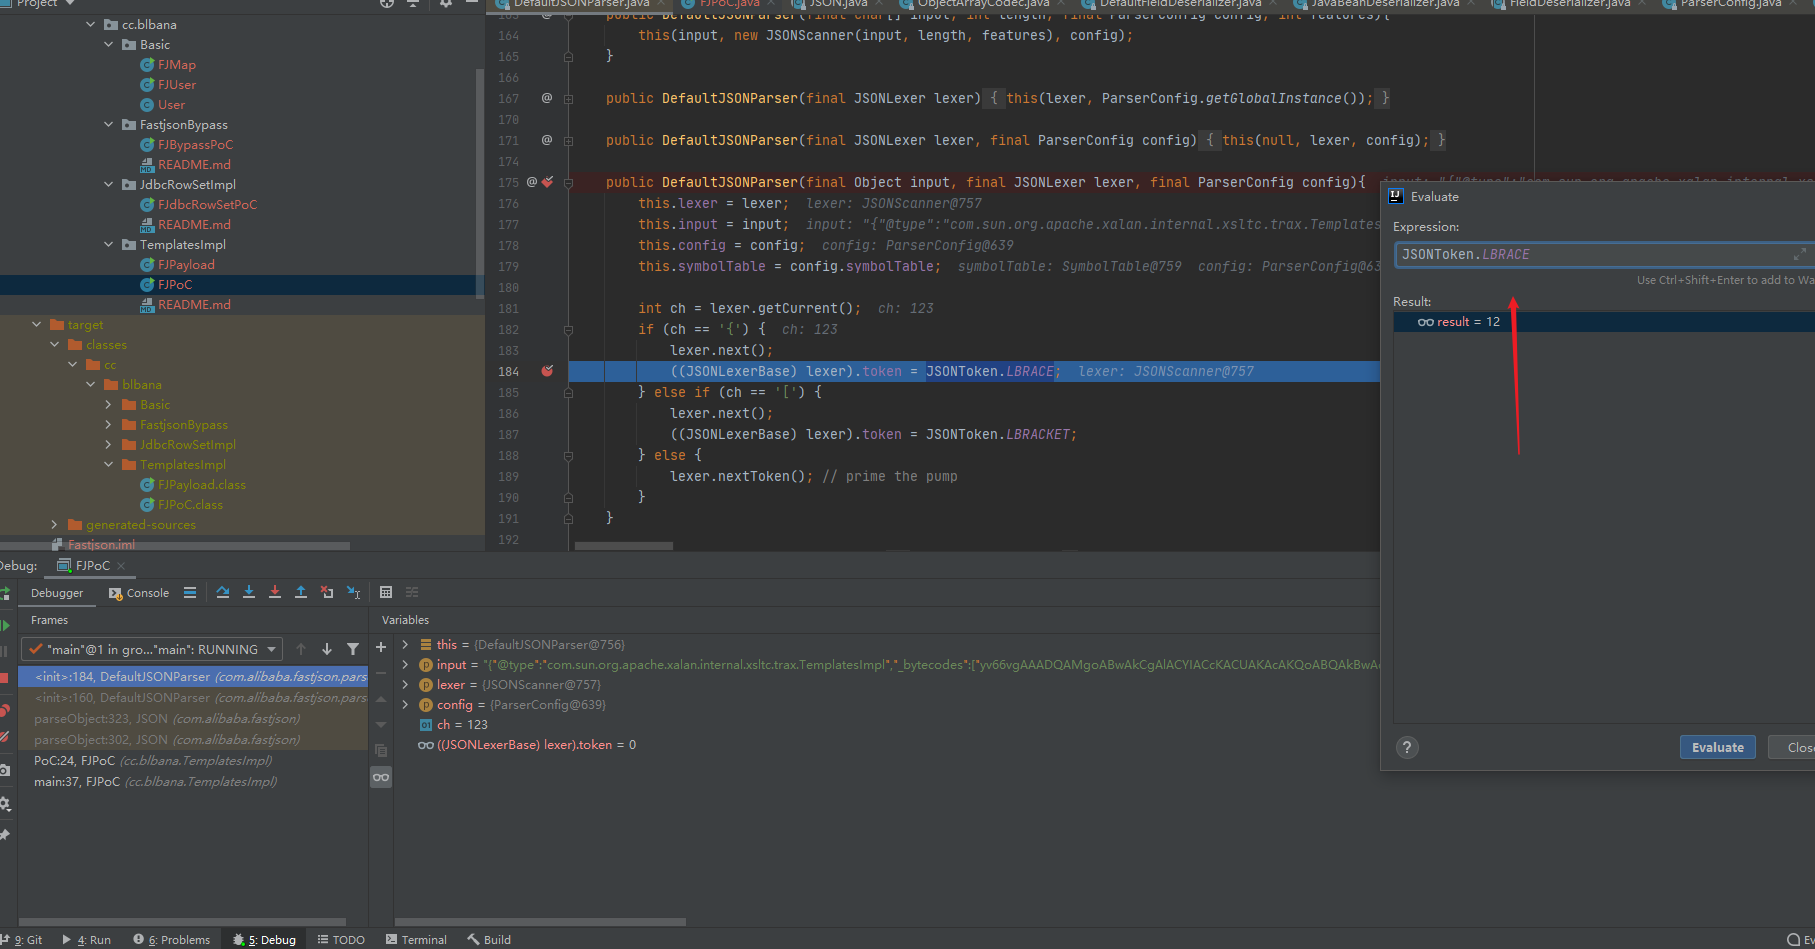This screenshot has width=1815, height=949.
Task: Expand the 'this' variable node
Action: (x=405, y=645)
